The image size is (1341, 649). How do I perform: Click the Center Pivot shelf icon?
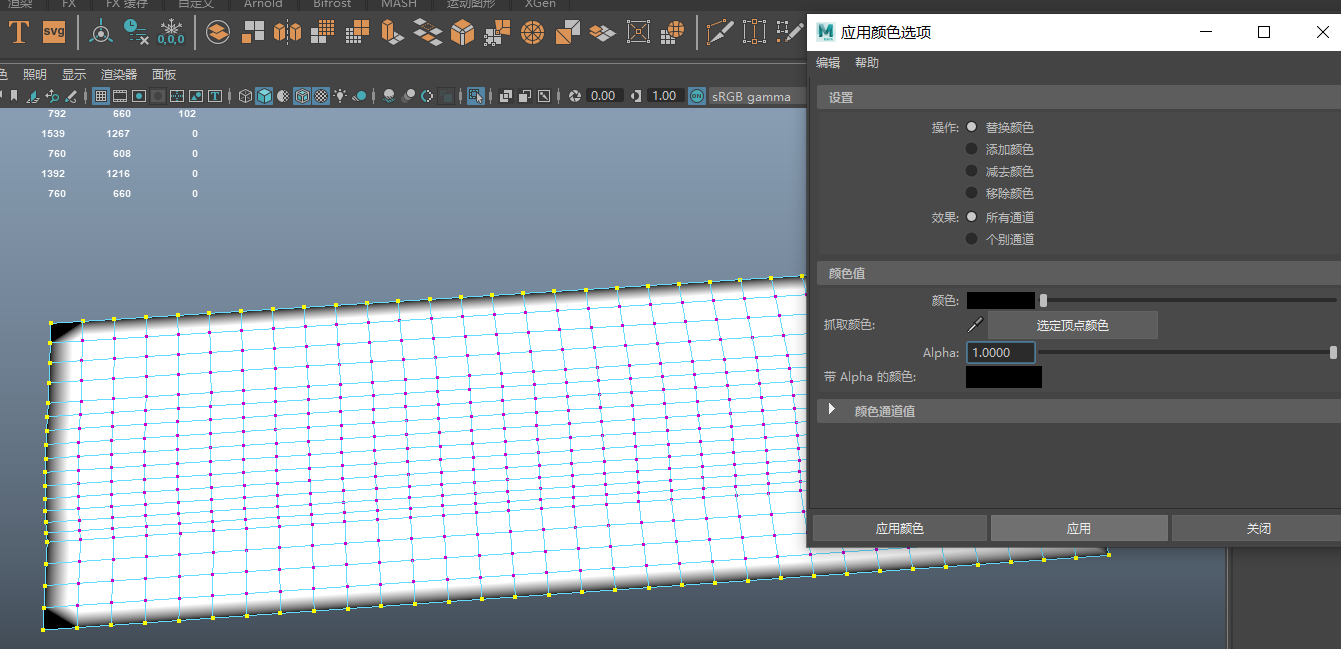(x=100, y=33)
